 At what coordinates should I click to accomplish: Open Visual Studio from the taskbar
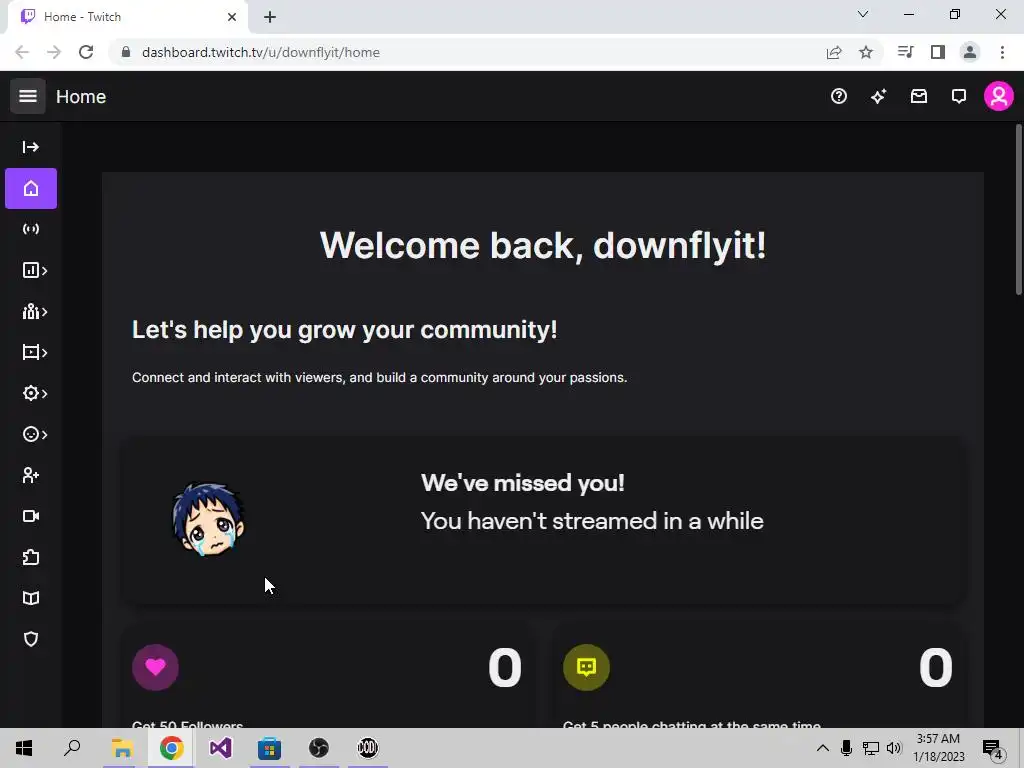pos(220,748)
